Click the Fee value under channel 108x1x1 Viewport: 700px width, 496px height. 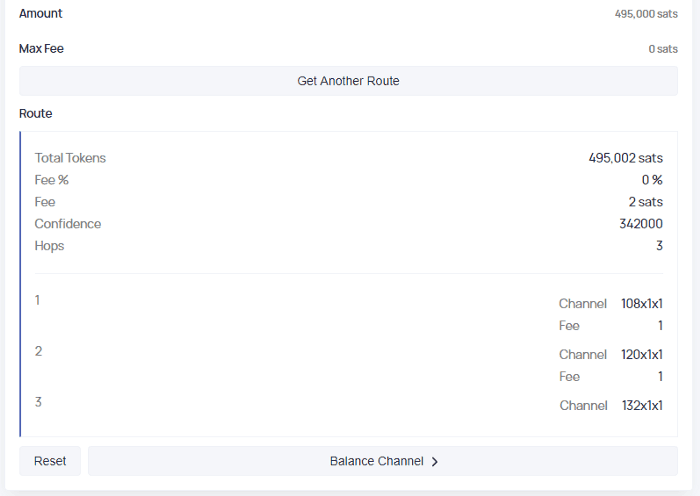(x=660, y=325)
